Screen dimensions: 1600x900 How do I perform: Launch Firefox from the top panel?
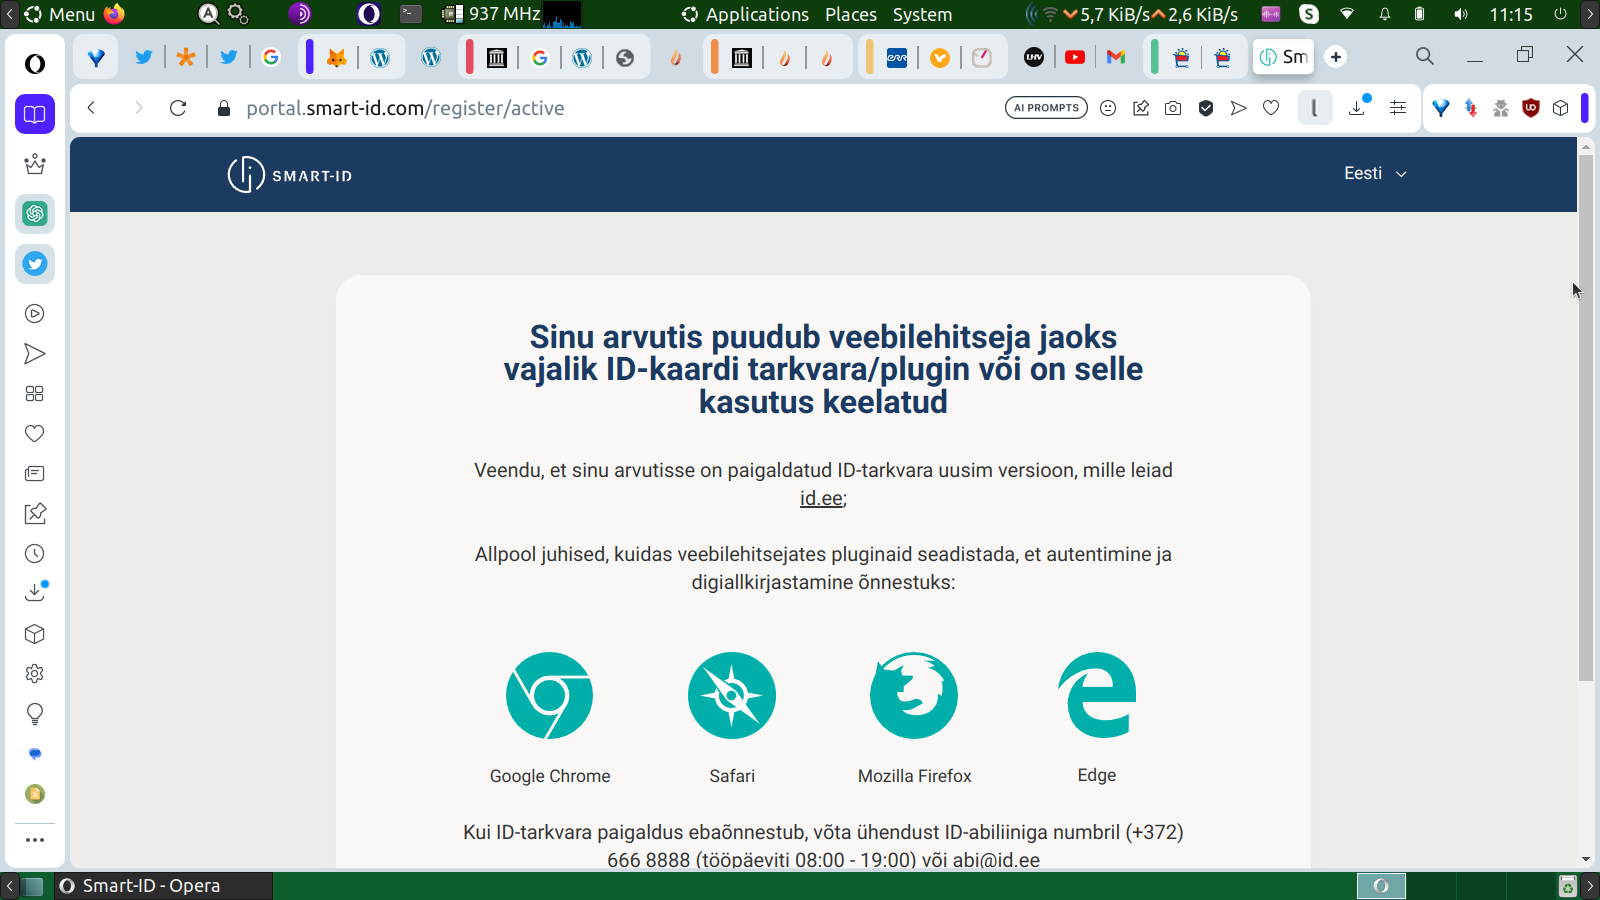click(115, 14)
